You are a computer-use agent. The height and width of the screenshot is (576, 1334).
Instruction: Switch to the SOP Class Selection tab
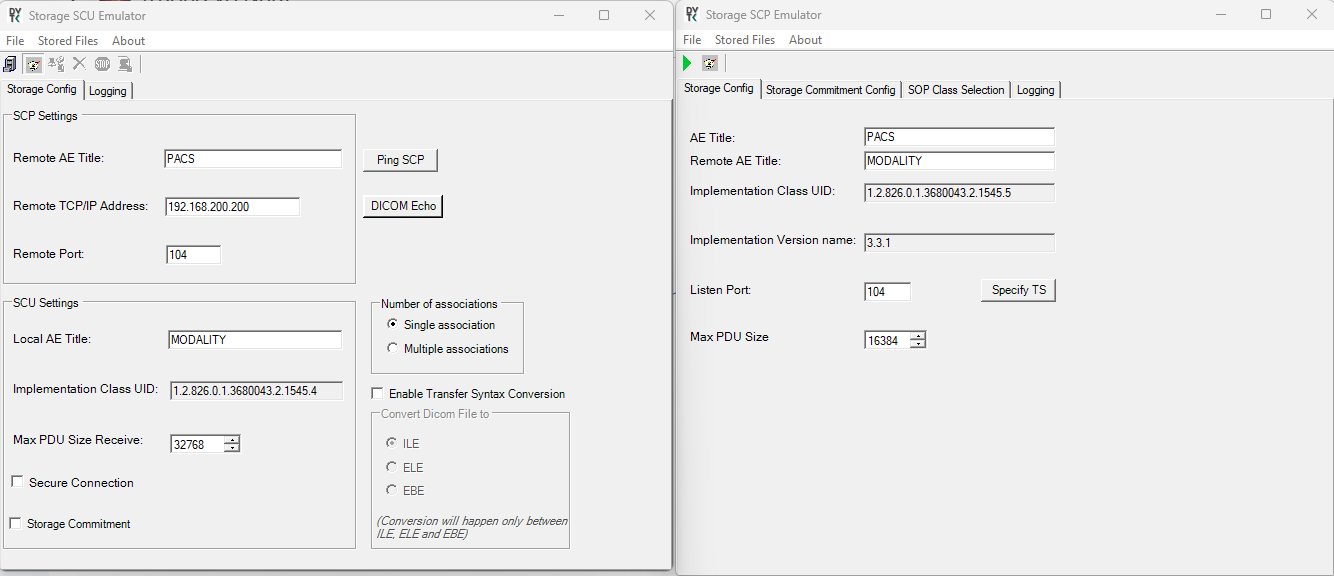[955, 90]
